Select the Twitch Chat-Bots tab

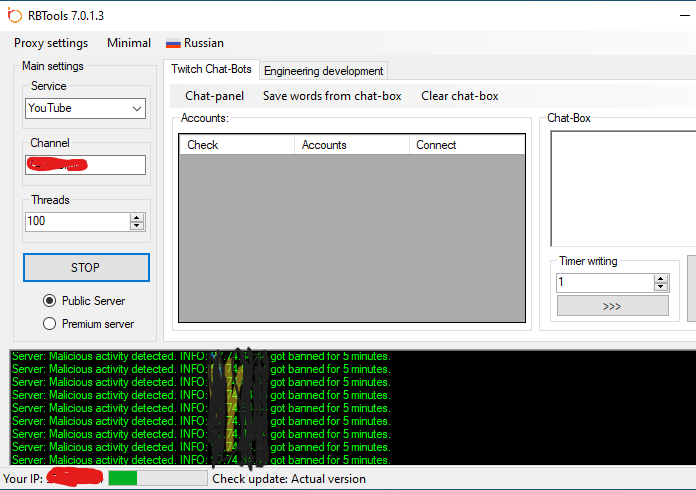(211, 70)
